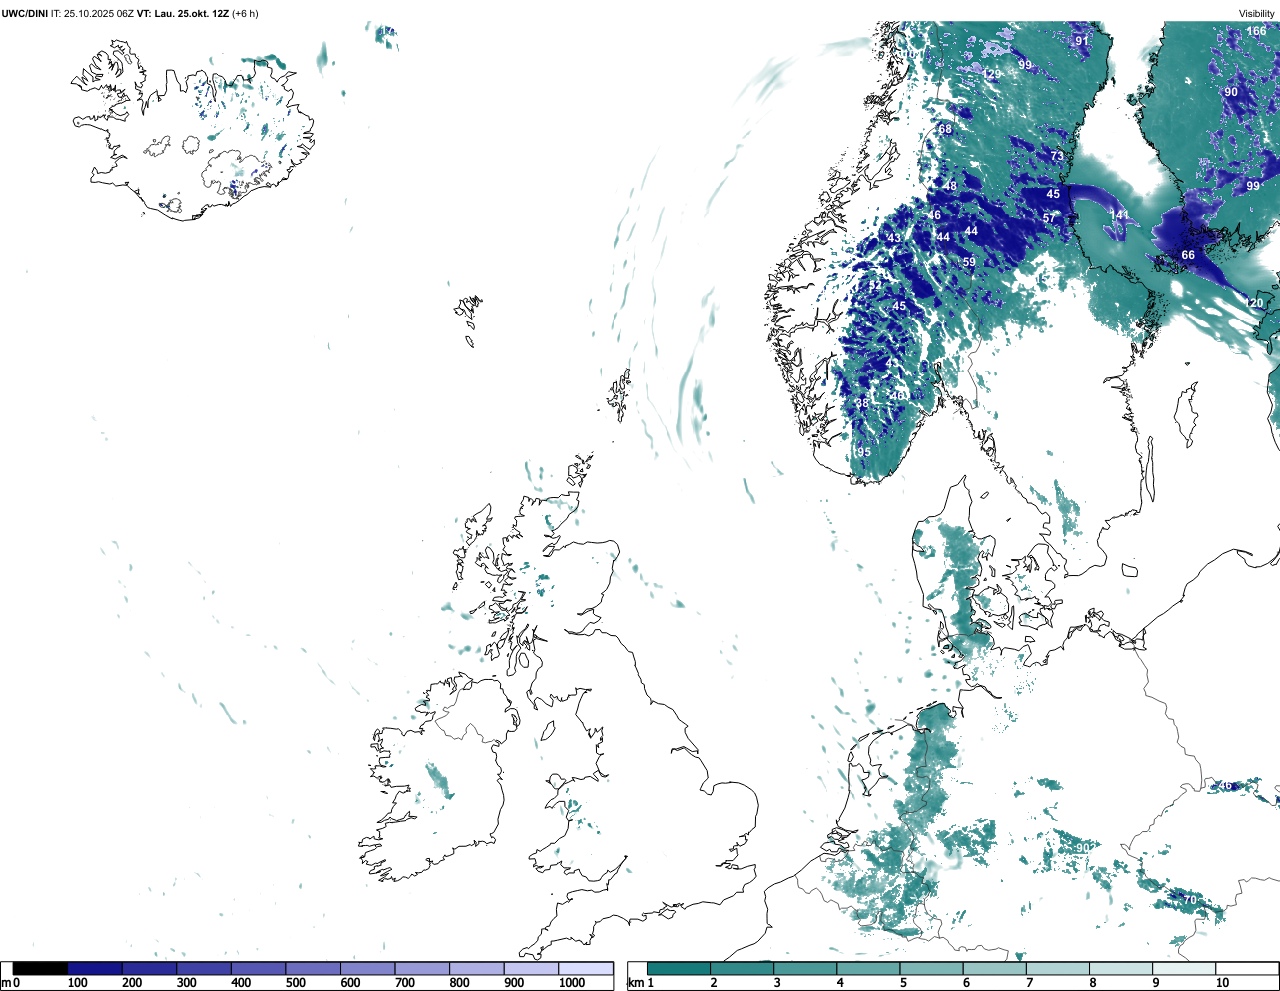1280x991 pixels.
Task: Click the 'UWC/DINI' model label
Action: tap(24, 13)
